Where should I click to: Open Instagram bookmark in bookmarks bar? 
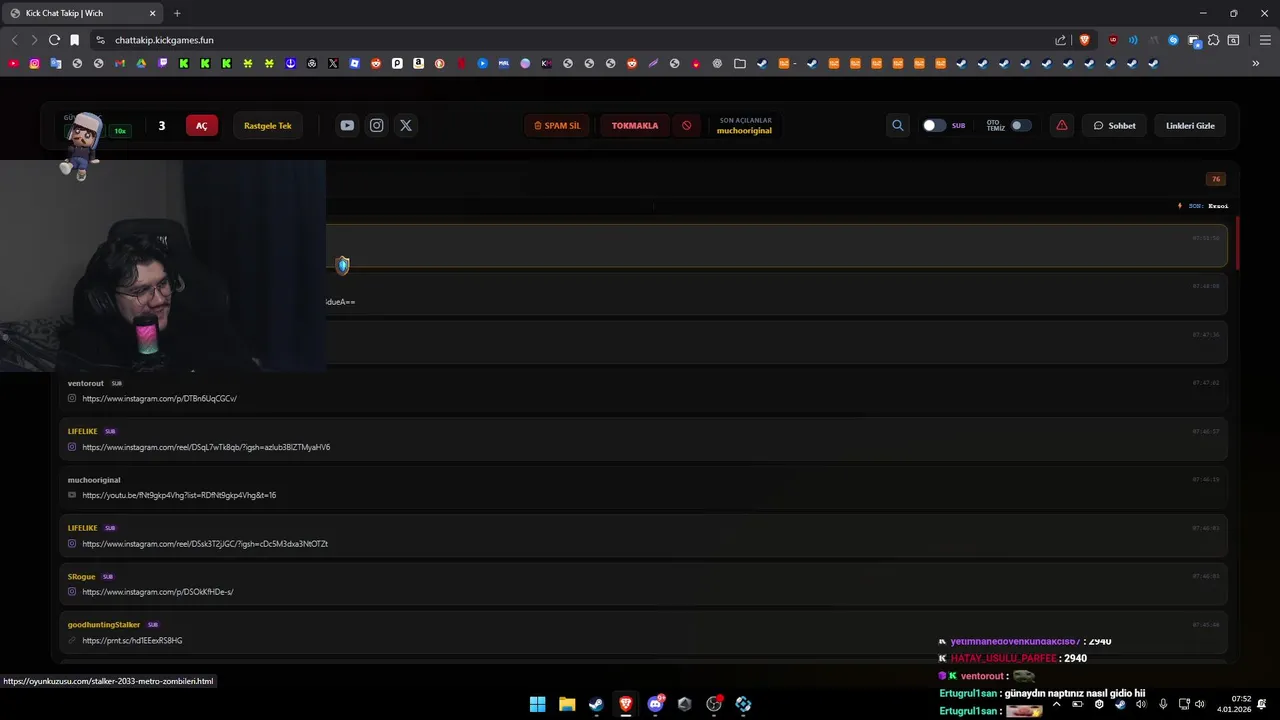34,63
